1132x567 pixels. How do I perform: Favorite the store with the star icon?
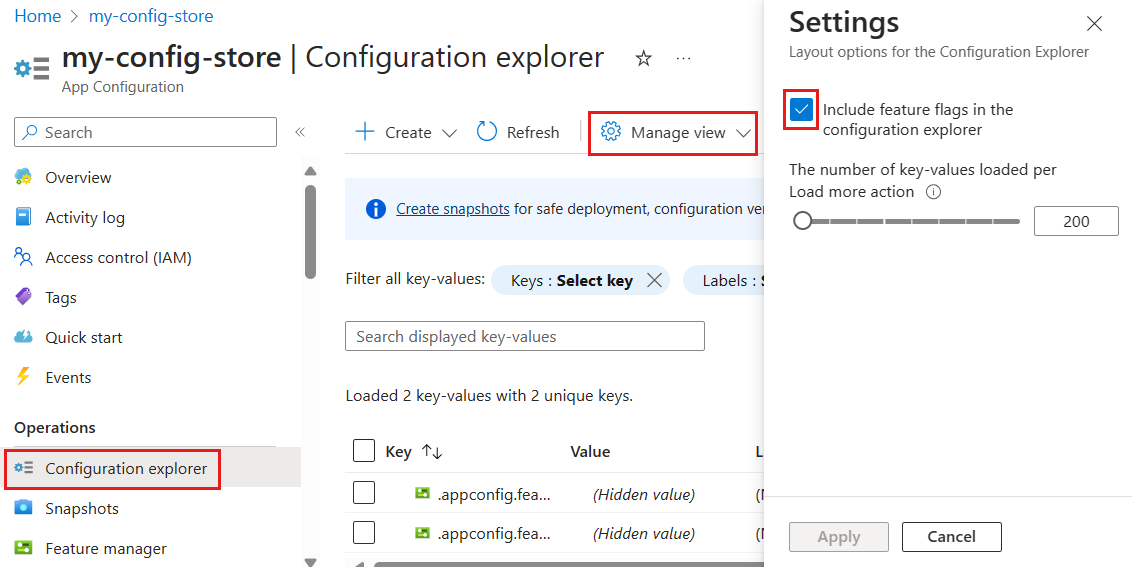(644, 59)
